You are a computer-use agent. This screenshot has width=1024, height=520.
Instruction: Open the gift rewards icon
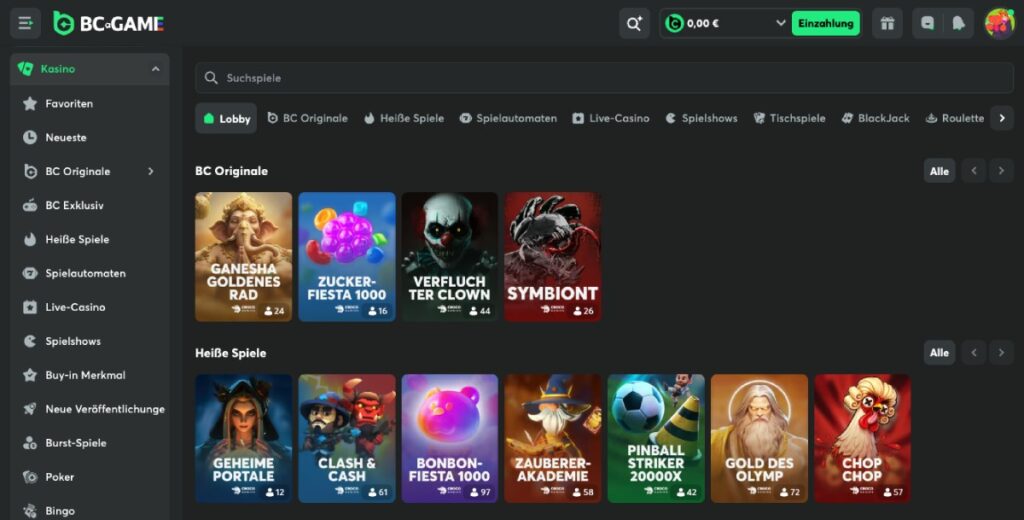(887, 24)
